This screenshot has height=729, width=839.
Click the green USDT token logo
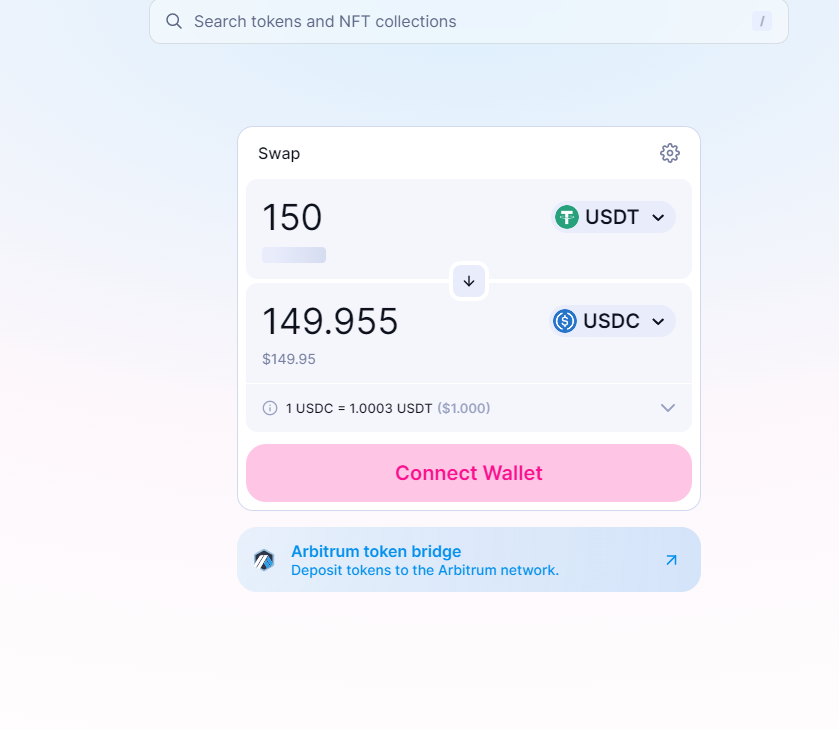567,217
